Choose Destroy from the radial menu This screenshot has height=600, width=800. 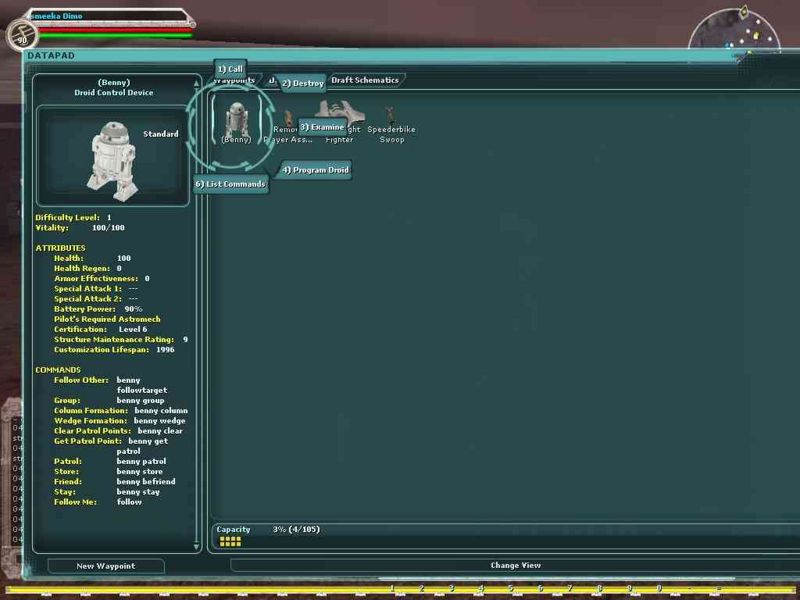(301, 84)
